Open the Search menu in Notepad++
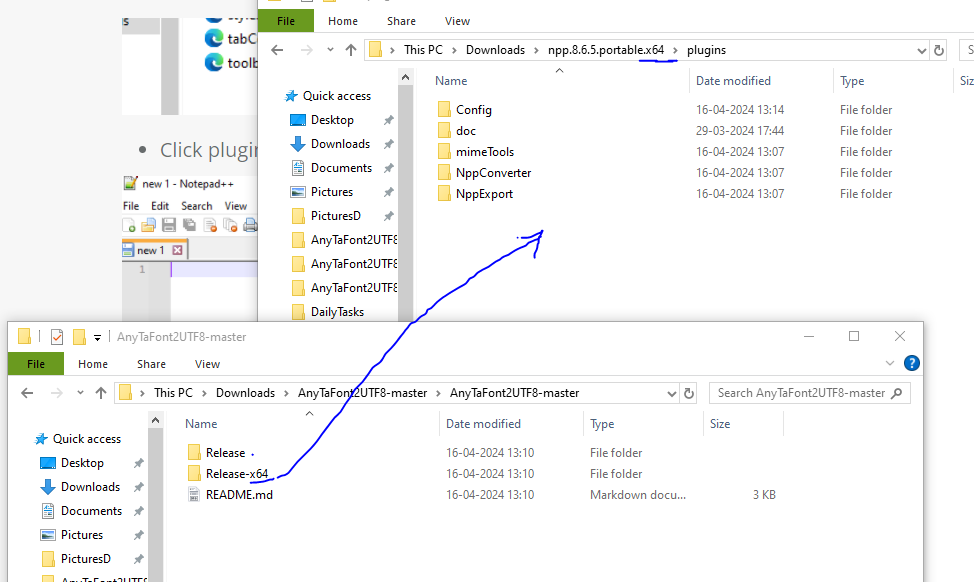 point(196,206)
